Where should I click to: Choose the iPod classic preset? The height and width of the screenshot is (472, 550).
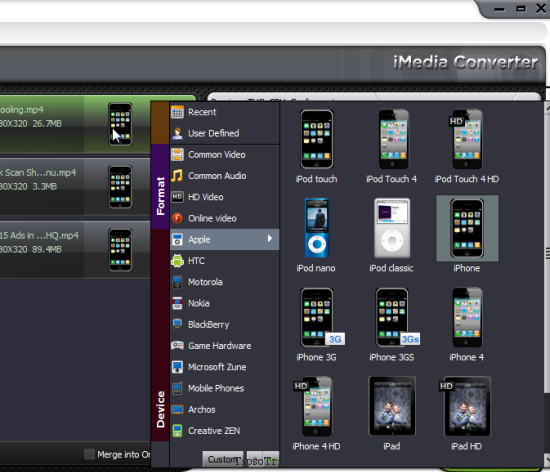tap(392, 235)
